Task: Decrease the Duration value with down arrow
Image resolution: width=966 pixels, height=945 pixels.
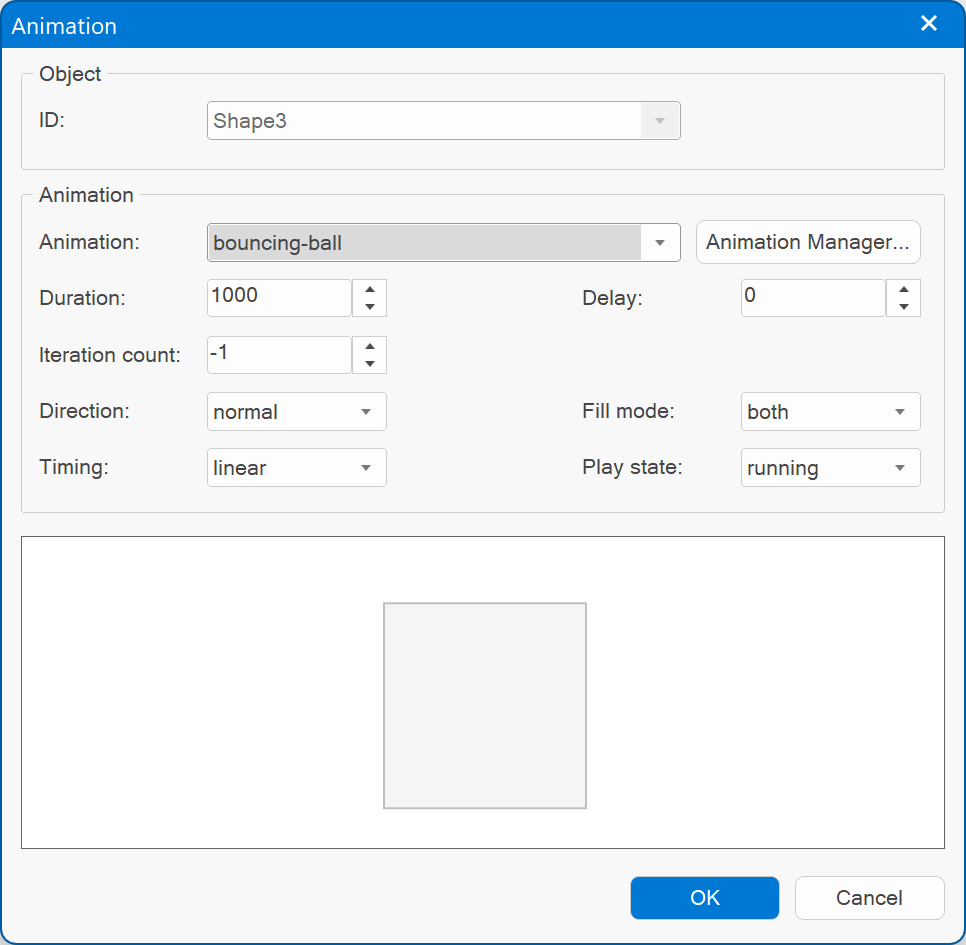Action: coord(370,307)
